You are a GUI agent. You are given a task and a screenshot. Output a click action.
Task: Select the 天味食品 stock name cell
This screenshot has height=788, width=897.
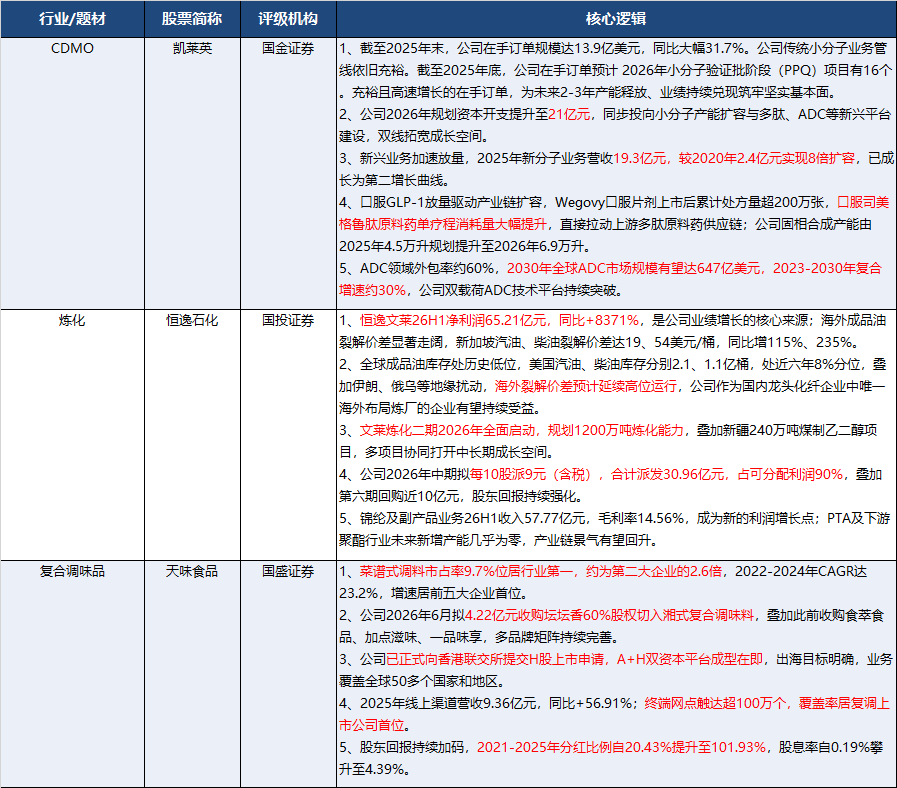192,674
